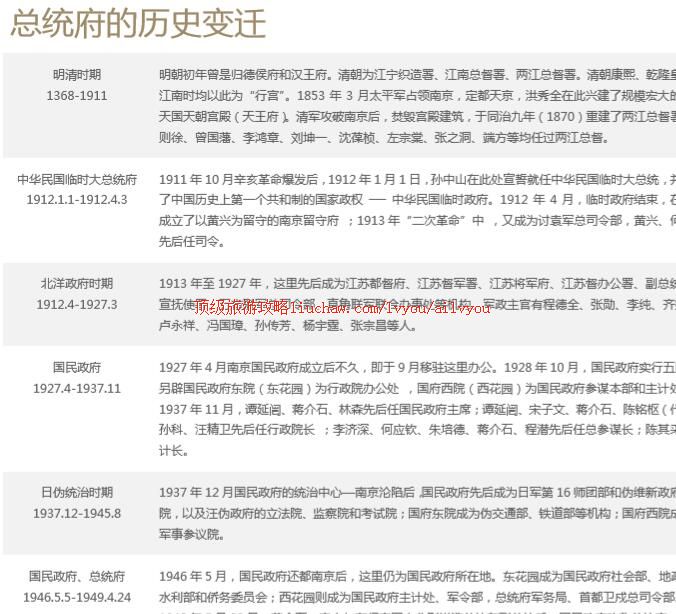
Task: Click the date range 1927.4-1937.11
Action: tap(77, 388)
